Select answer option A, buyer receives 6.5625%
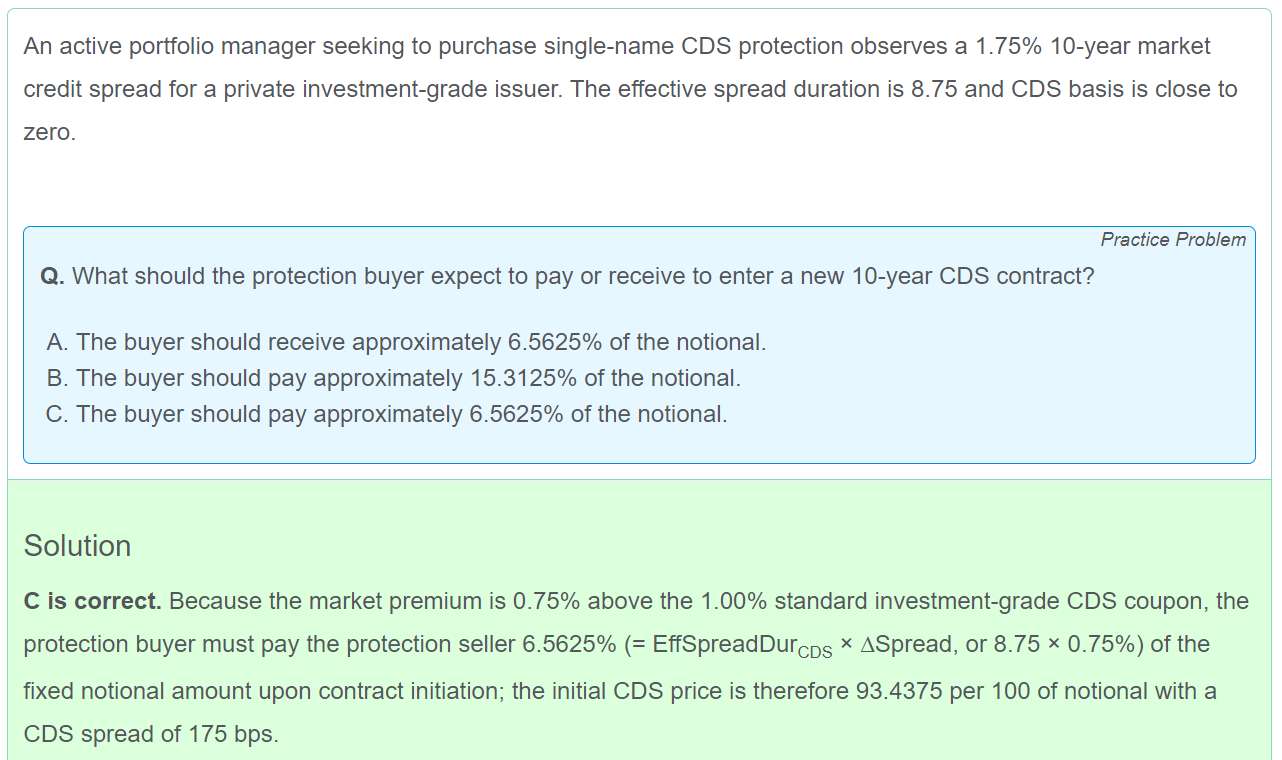 coord(406,342)
